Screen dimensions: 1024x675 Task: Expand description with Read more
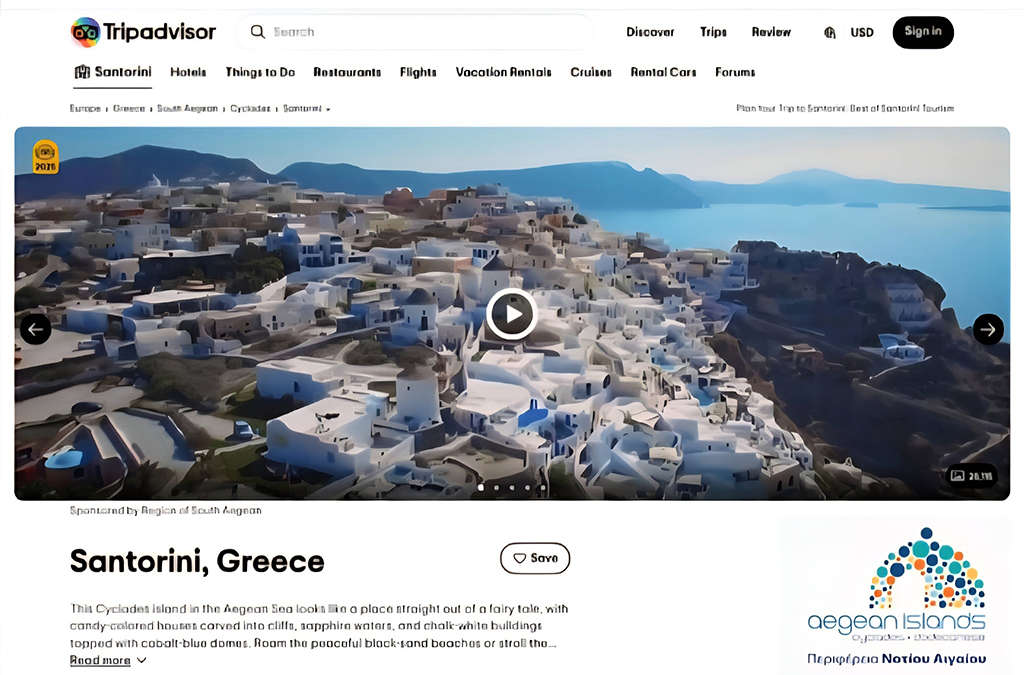108,660
